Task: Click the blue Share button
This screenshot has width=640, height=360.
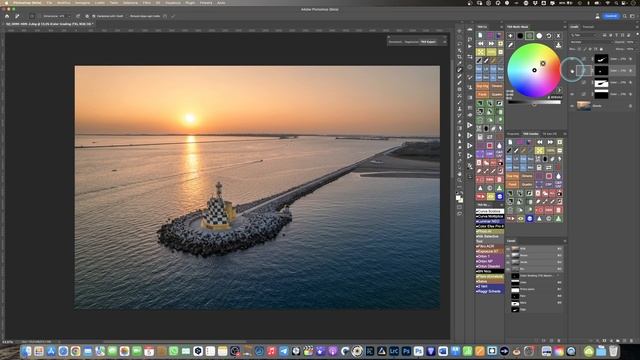Action: 611,16
